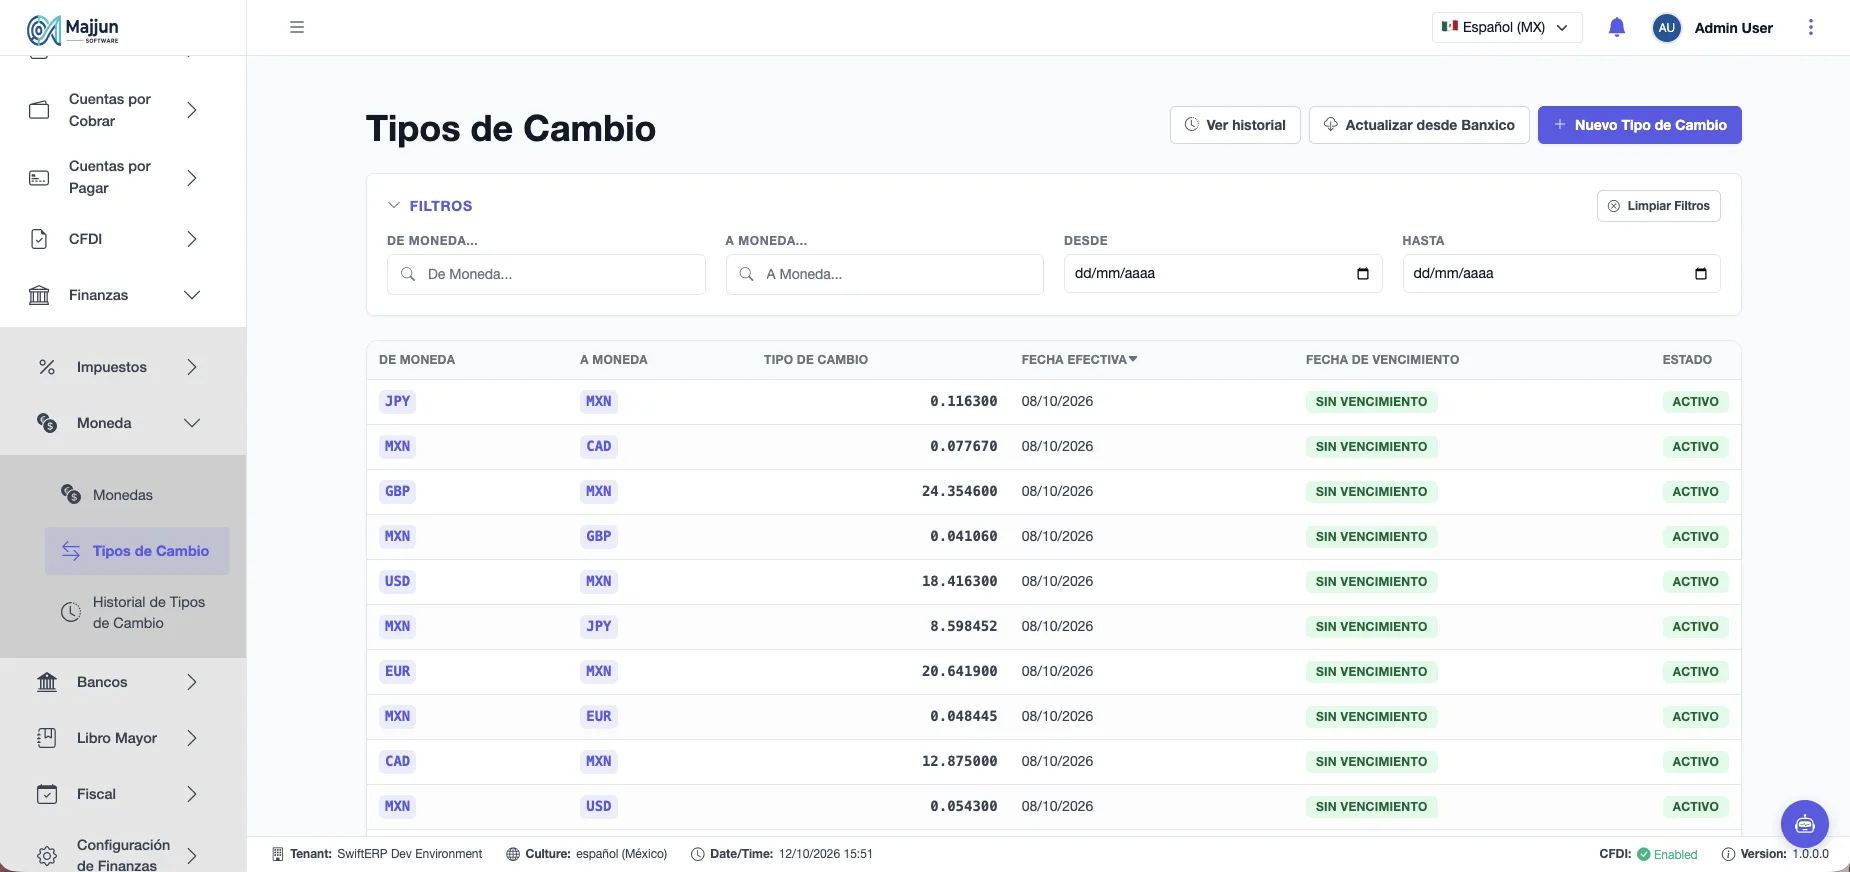Click the Cuentas por Pagar card icon
Viewport: 1850px width, 872px height.
(x=39, y=178)
